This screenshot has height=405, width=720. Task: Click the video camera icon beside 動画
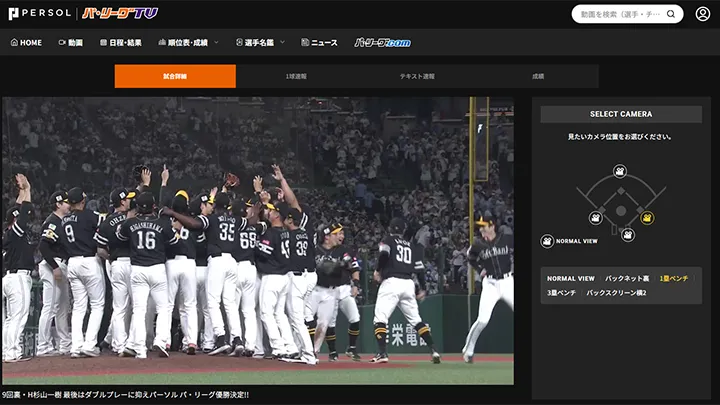pos(62,42)
